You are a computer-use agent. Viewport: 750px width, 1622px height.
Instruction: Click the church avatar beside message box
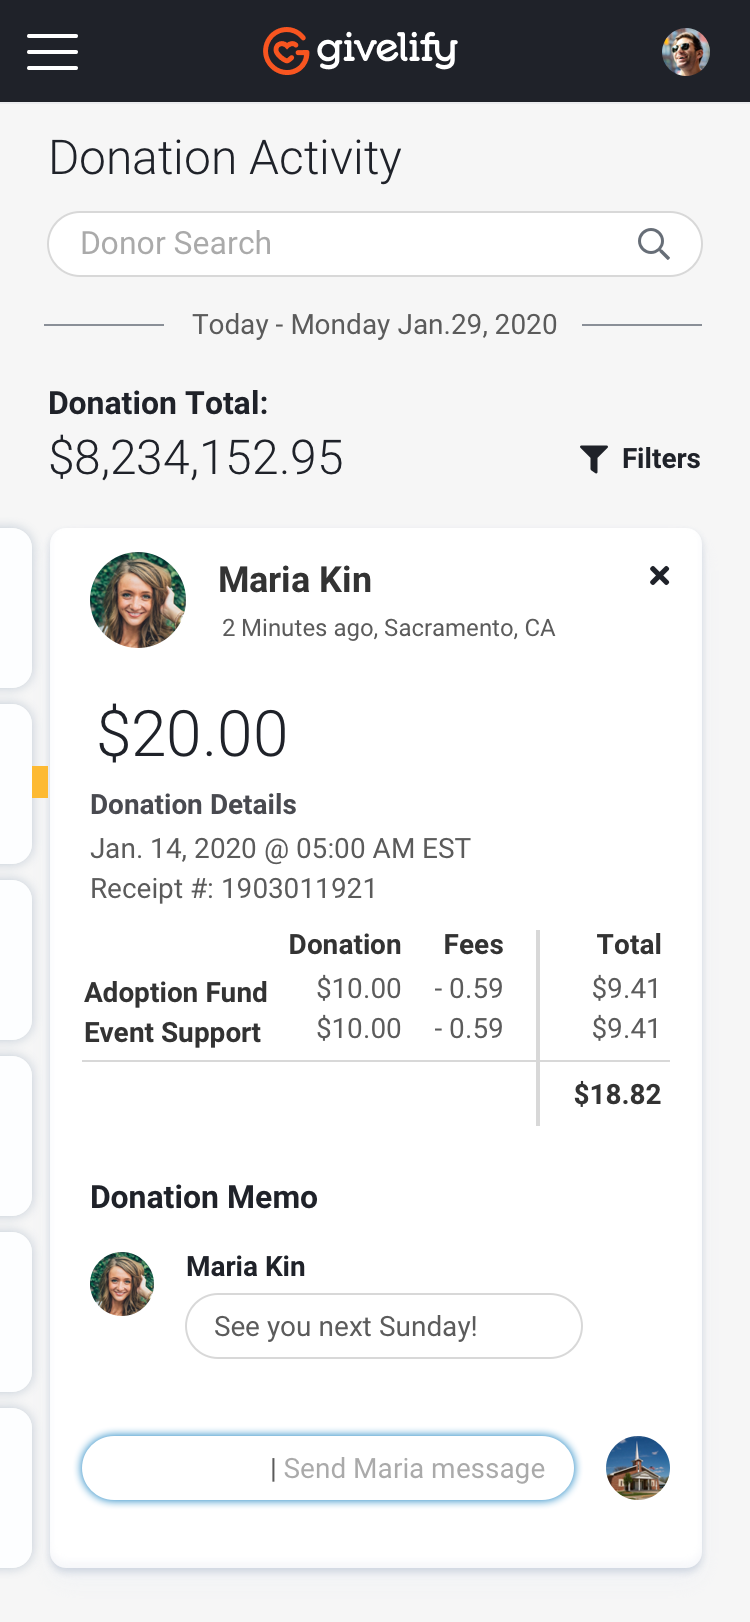[x=638, y=1468]
